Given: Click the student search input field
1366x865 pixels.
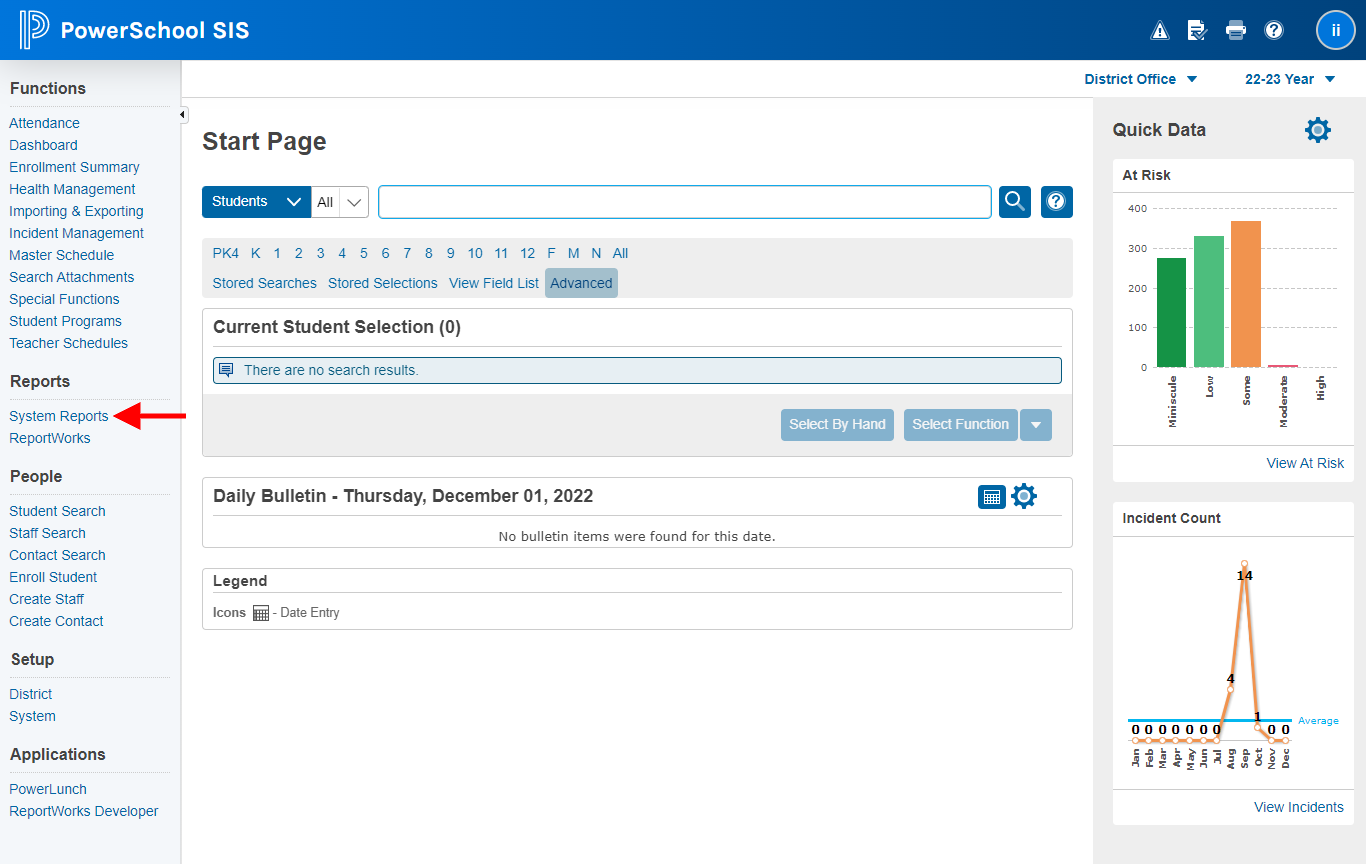Looking at the screenshot, I should click(685, 202).
